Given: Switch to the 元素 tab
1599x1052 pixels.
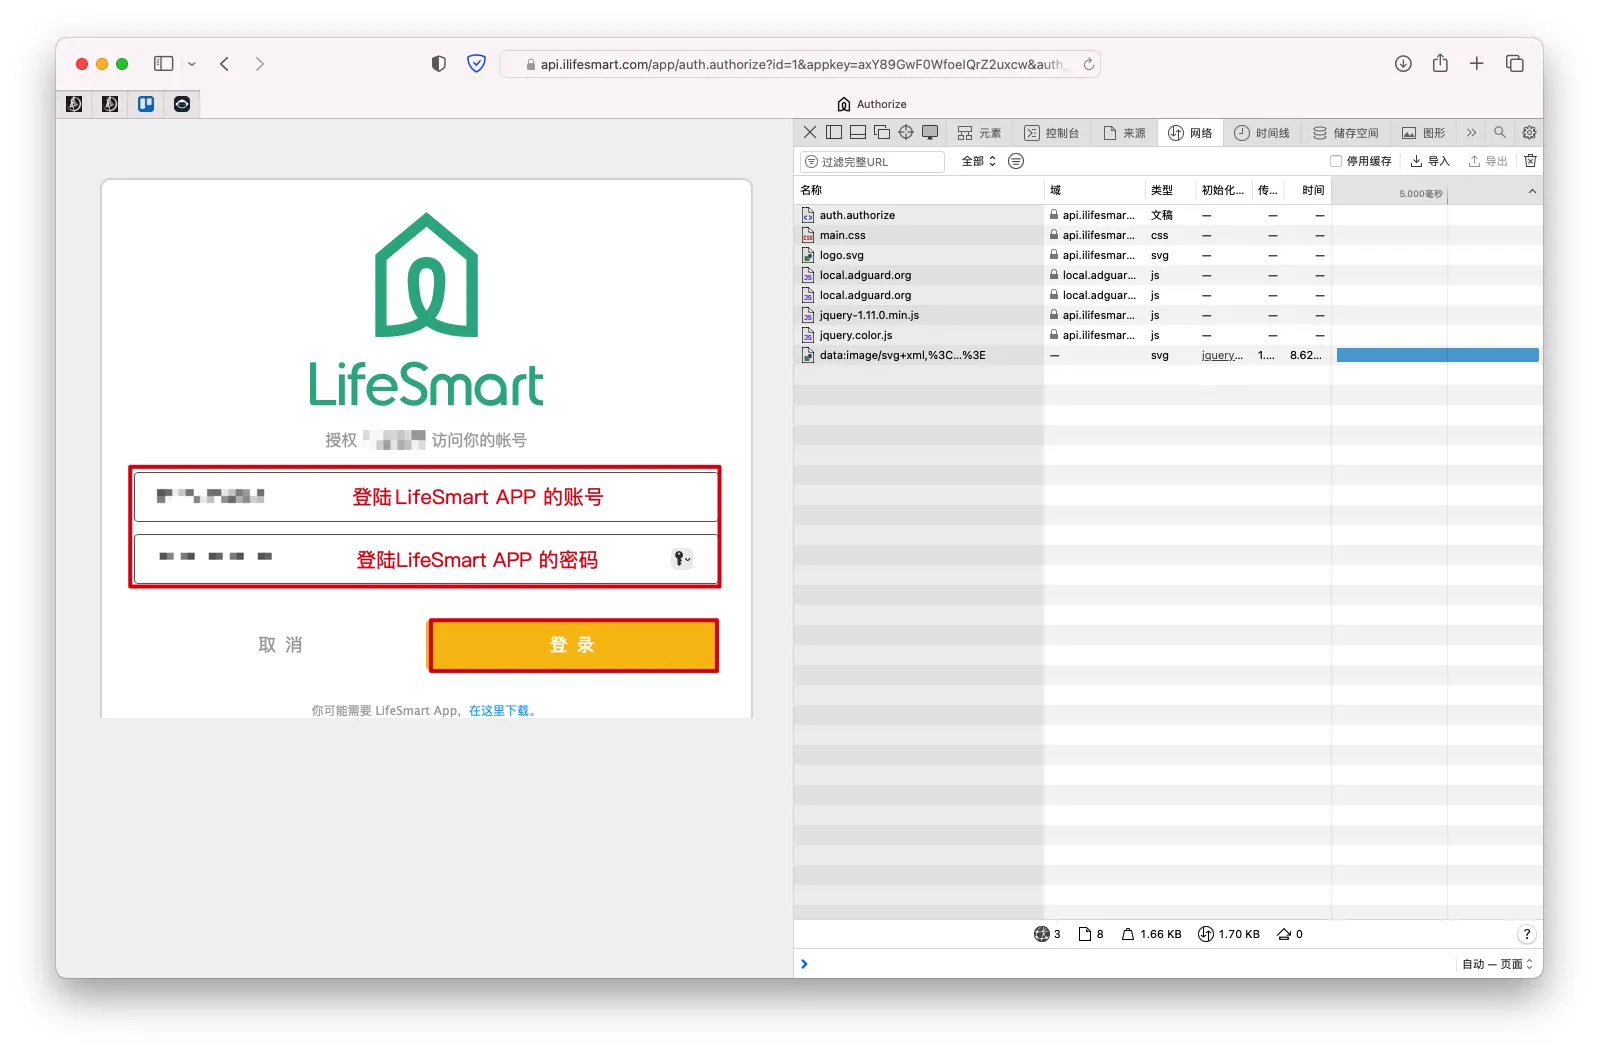Looking at the screenshot, I should click(x=979, y=132).
